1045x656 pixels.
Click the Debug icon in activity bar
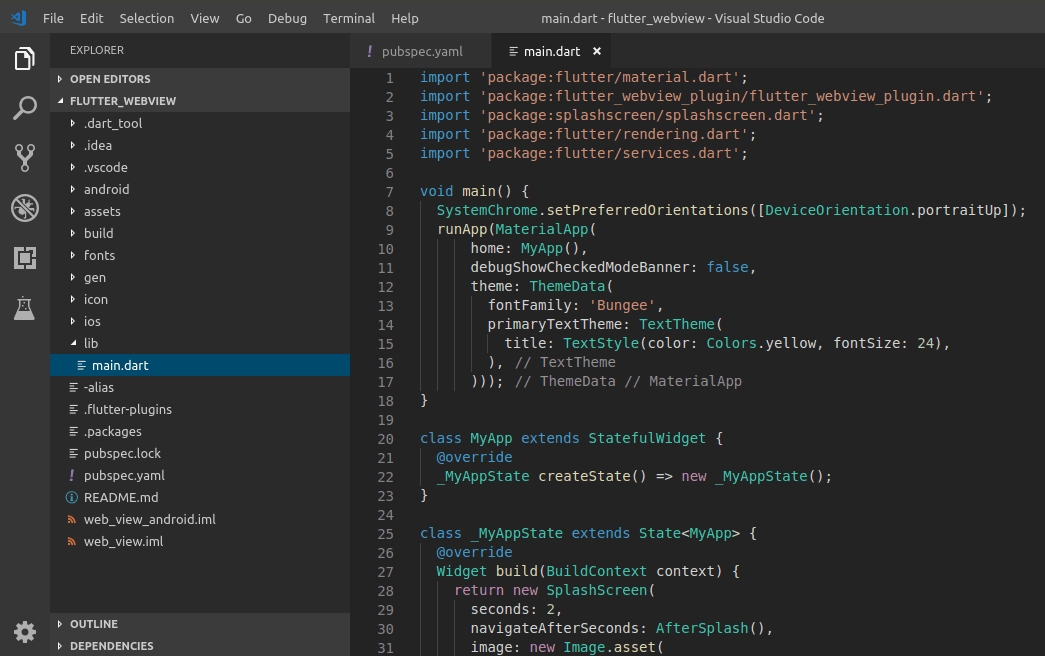[x=24, y=208]
